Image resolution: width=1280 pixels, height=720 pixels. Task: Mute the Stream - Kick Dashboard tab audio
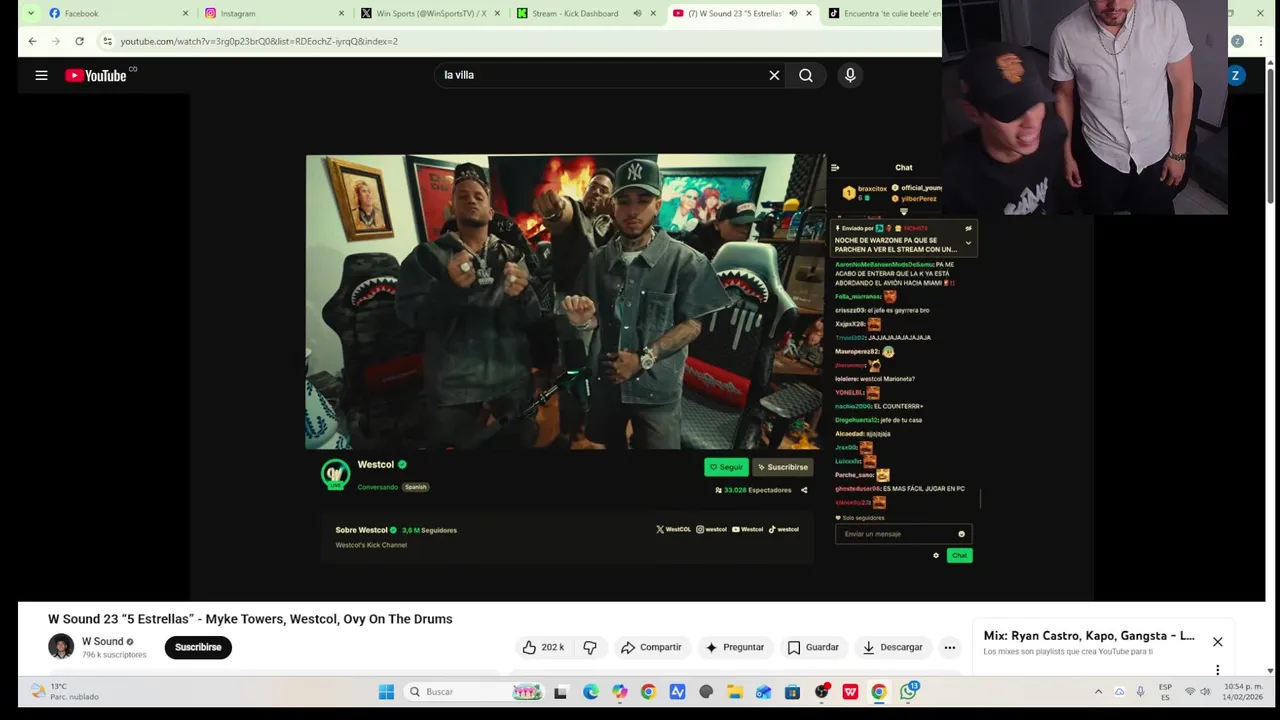coord(637,13)
